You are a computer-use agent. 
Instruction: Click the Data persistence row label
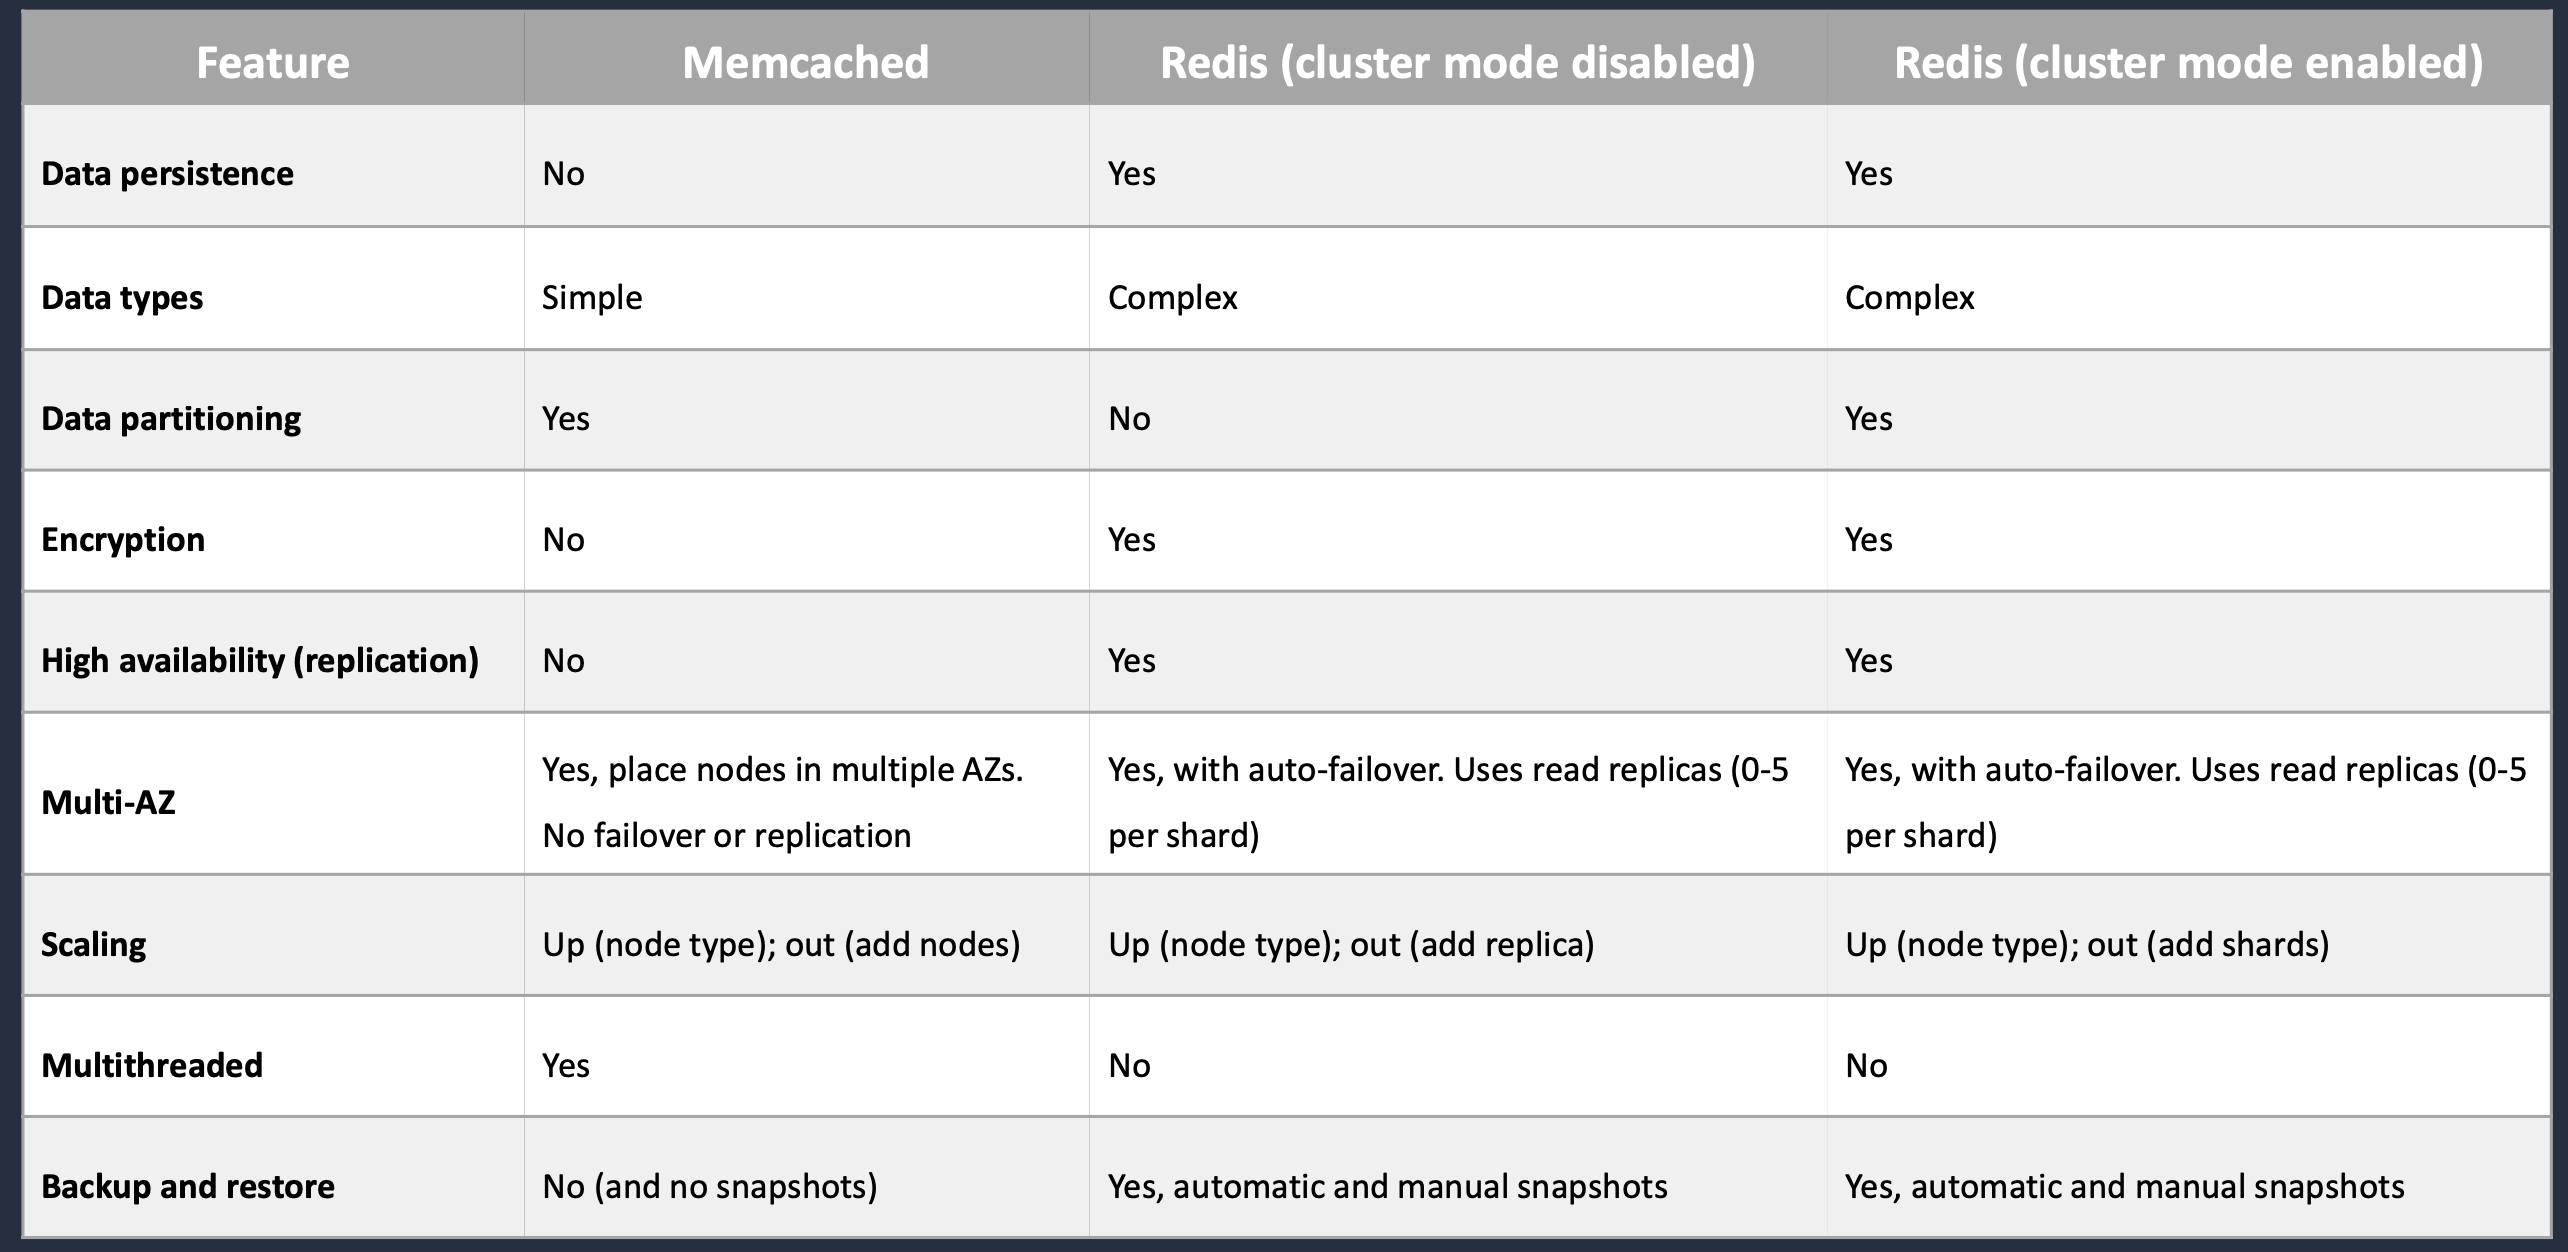pos(167,174)
